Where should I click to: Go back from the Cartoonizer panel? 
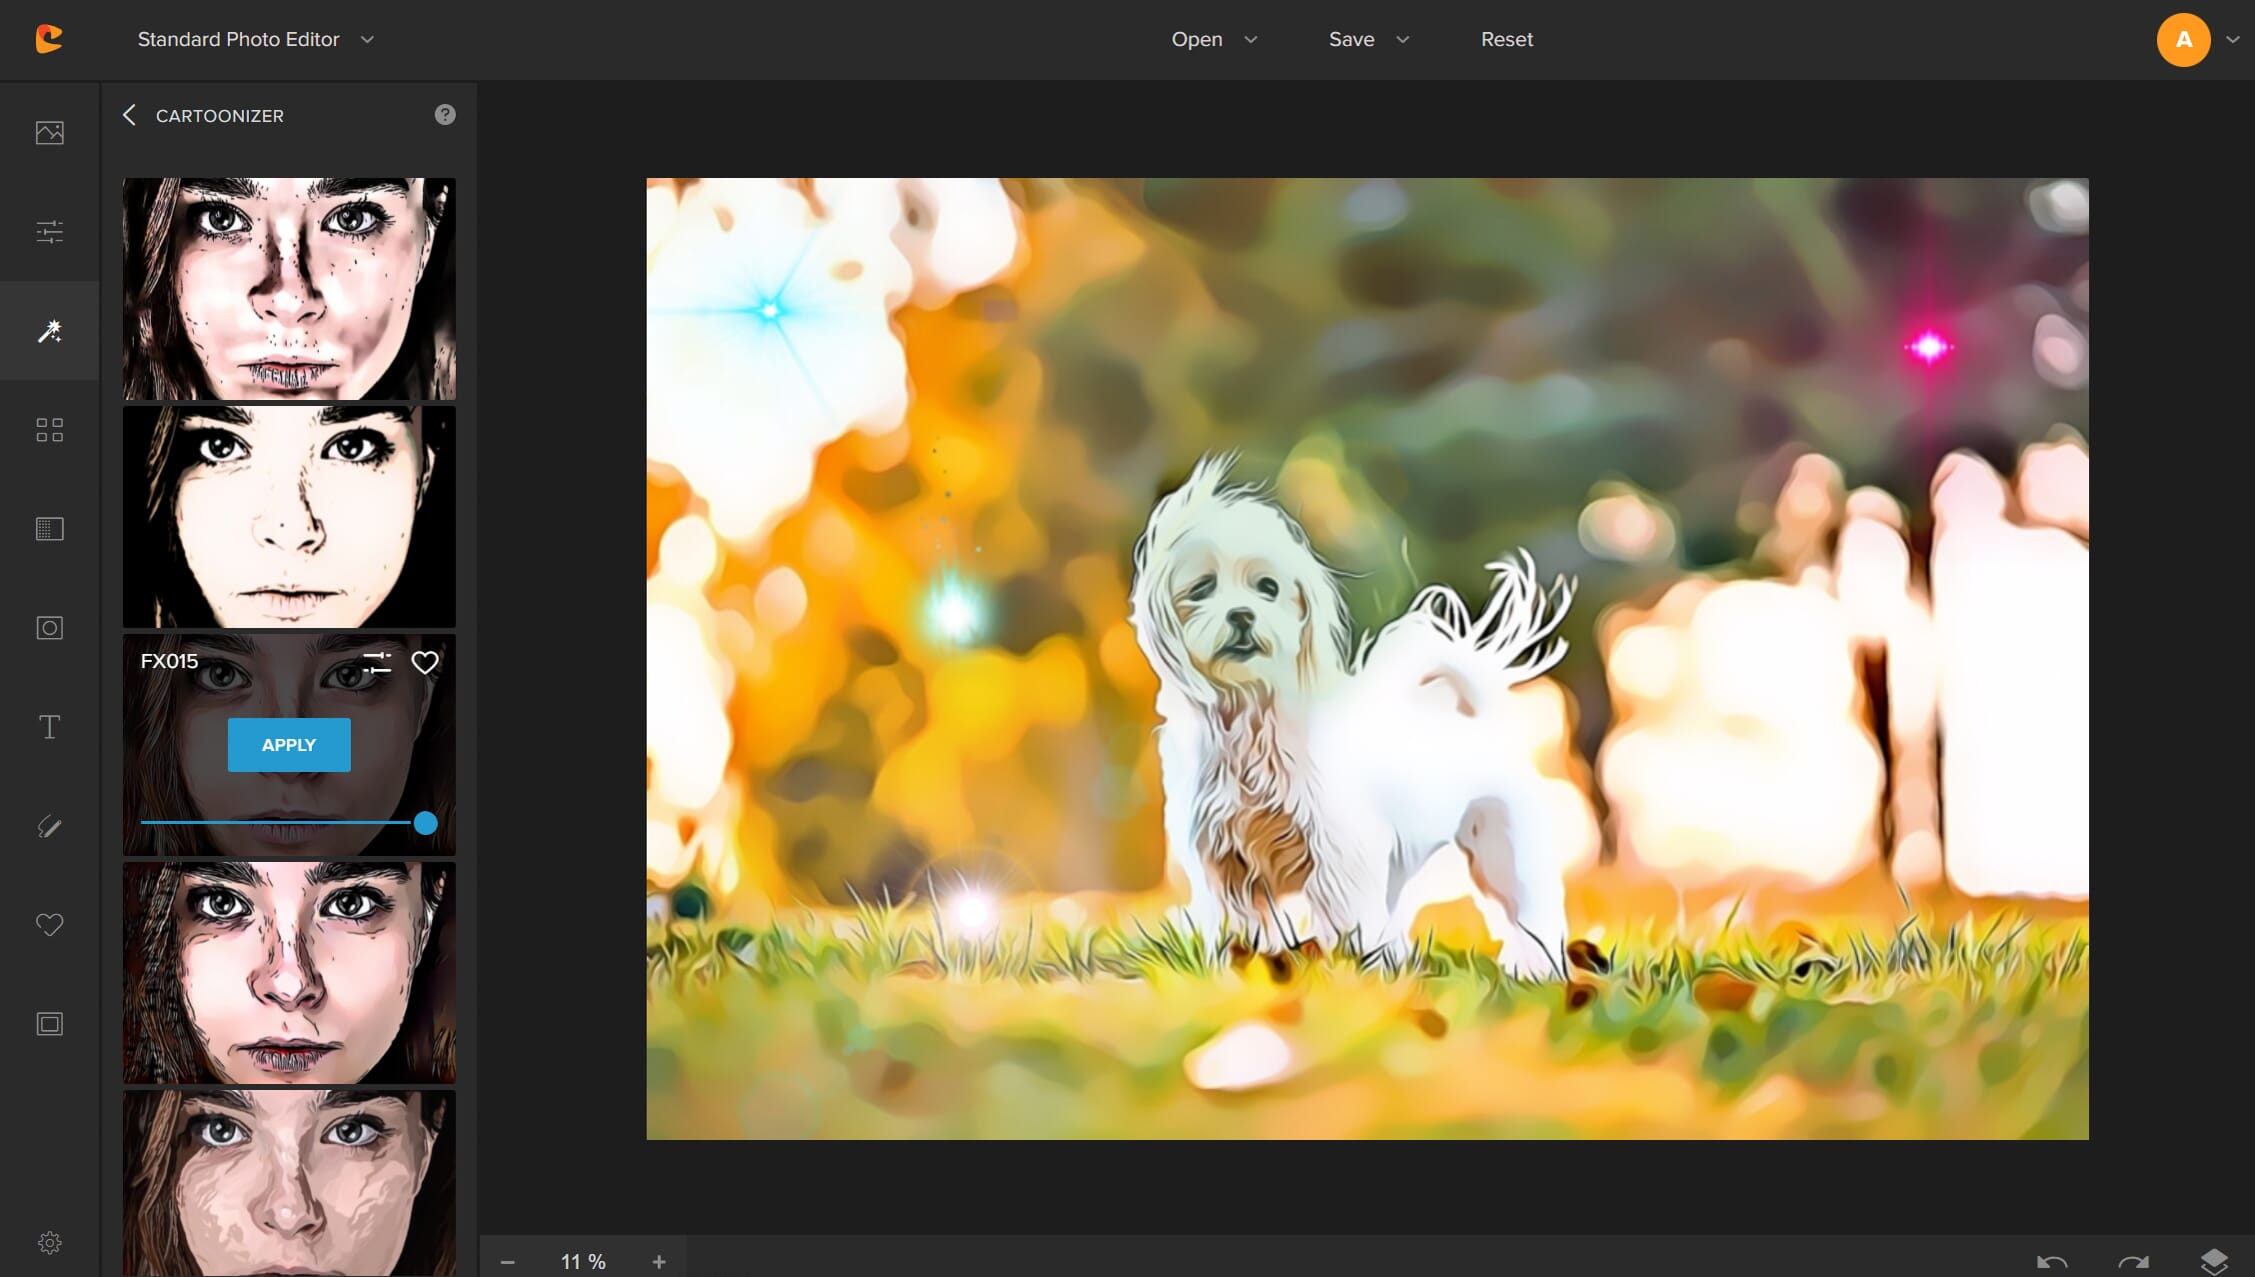coord(129,115)
